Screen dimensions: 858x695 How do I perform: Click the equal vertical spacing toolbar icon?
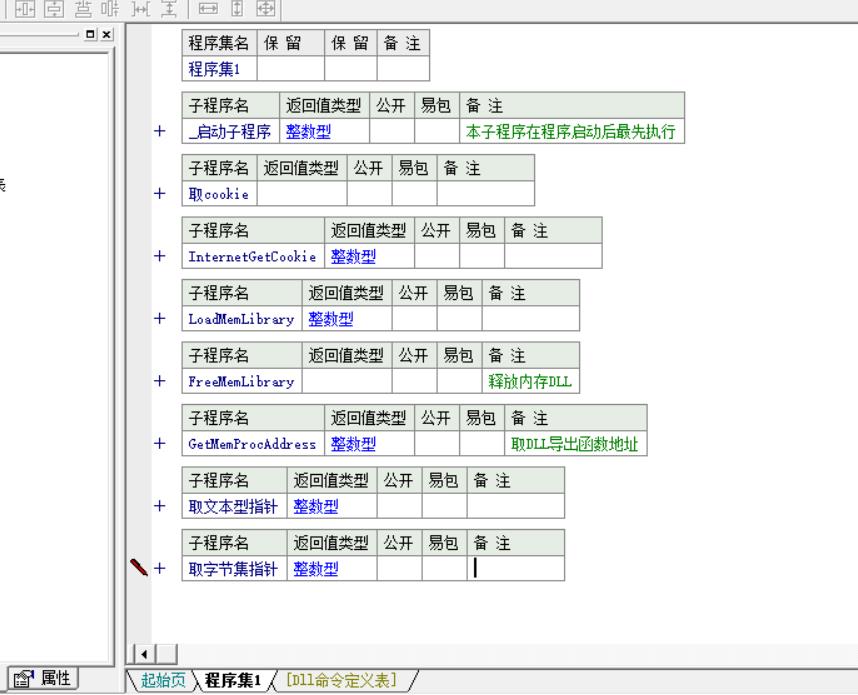(170, 8)
